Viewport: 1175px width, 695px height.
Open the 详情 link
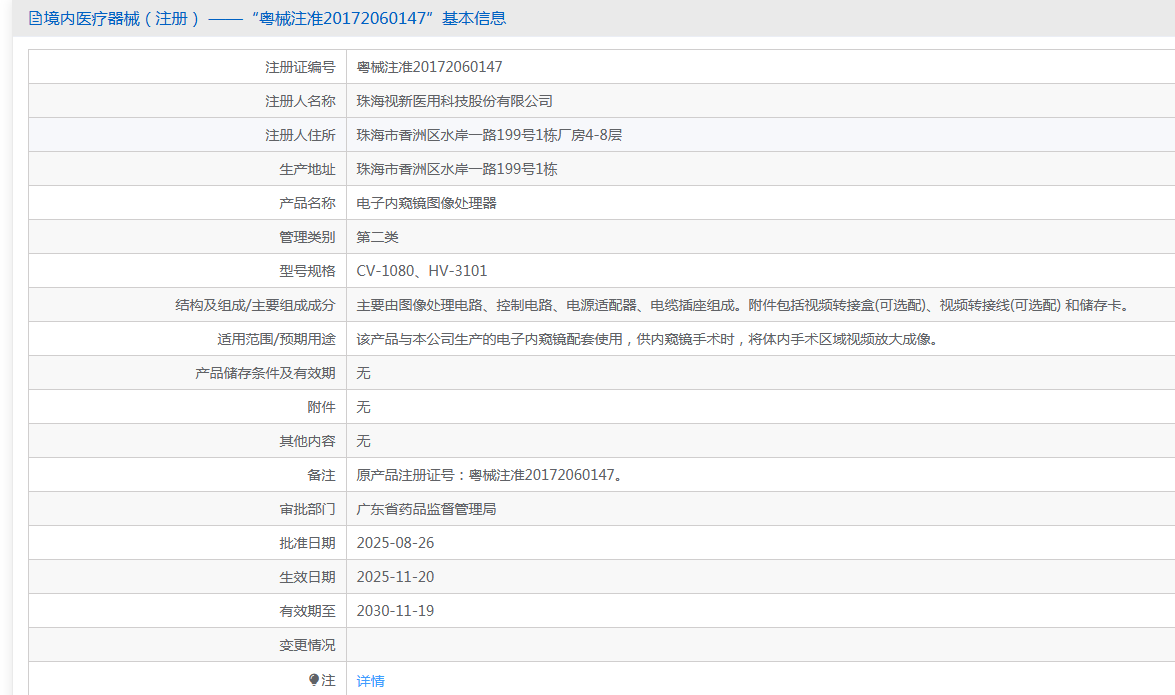pyautogui.click(x=370, y=681)
